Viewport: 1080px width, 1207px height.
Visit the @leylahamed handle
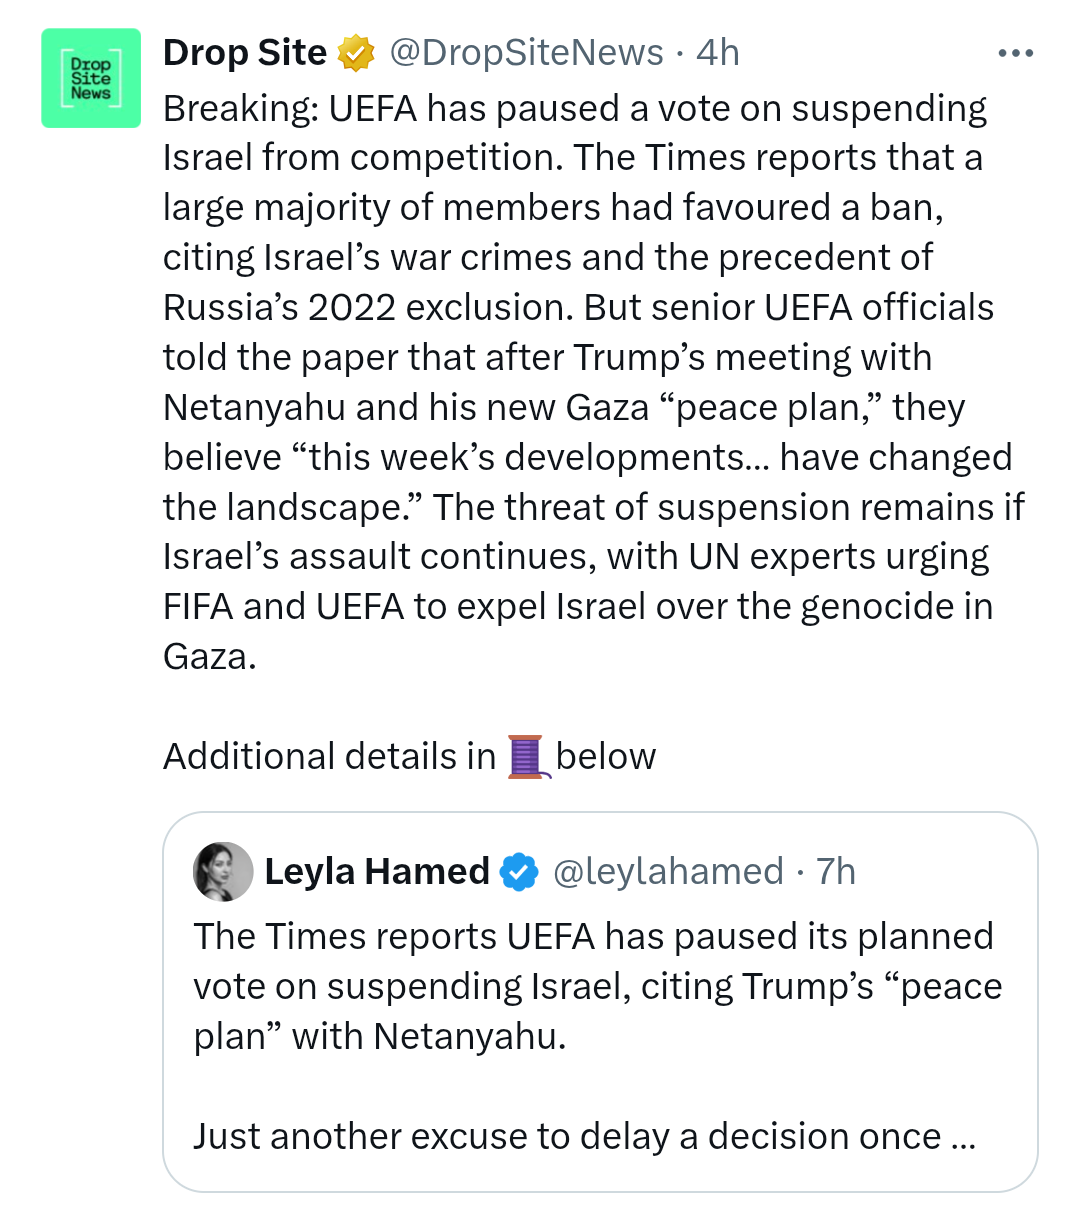(668, 871)
